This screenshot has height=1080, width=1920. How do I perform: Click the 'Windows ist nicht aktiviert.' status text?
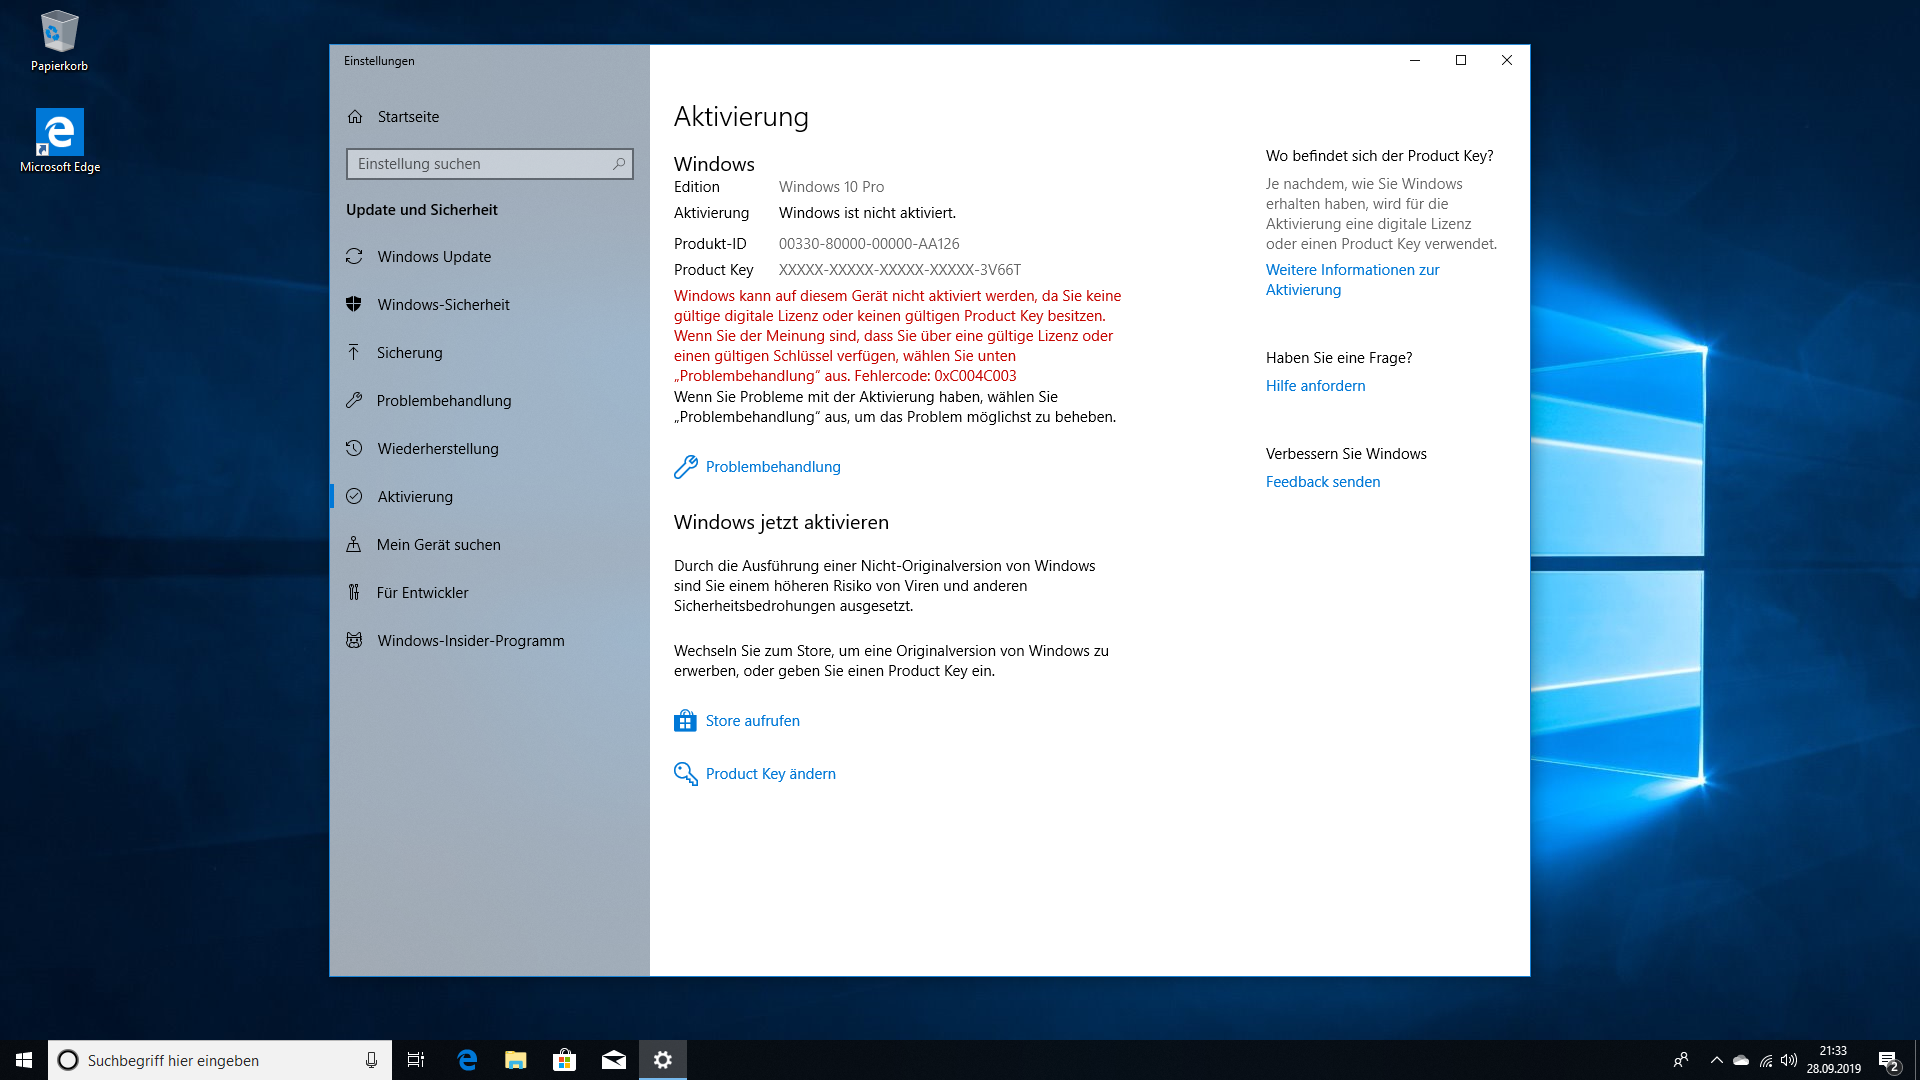click(867, 213)
